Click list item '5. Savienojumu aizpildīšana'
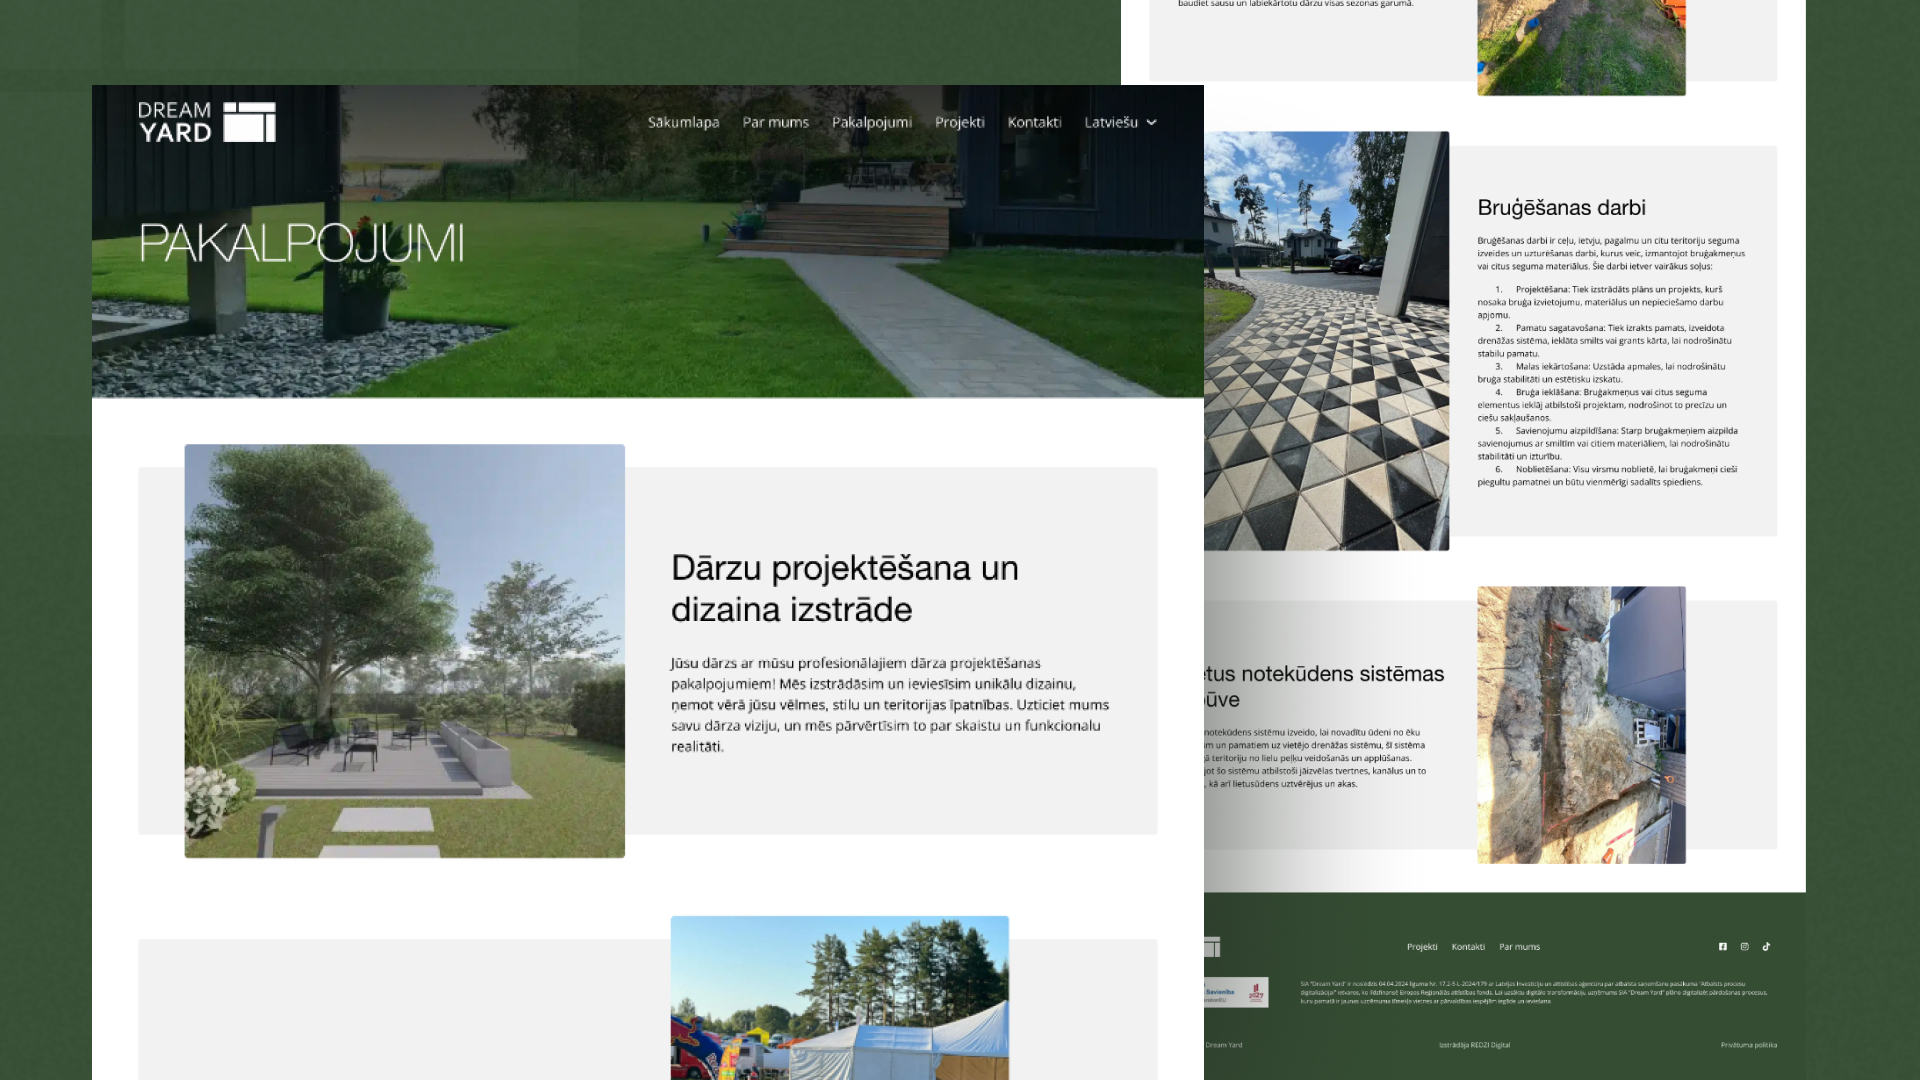This screenshot has height=1080, width=1920. pos(1606,443)
